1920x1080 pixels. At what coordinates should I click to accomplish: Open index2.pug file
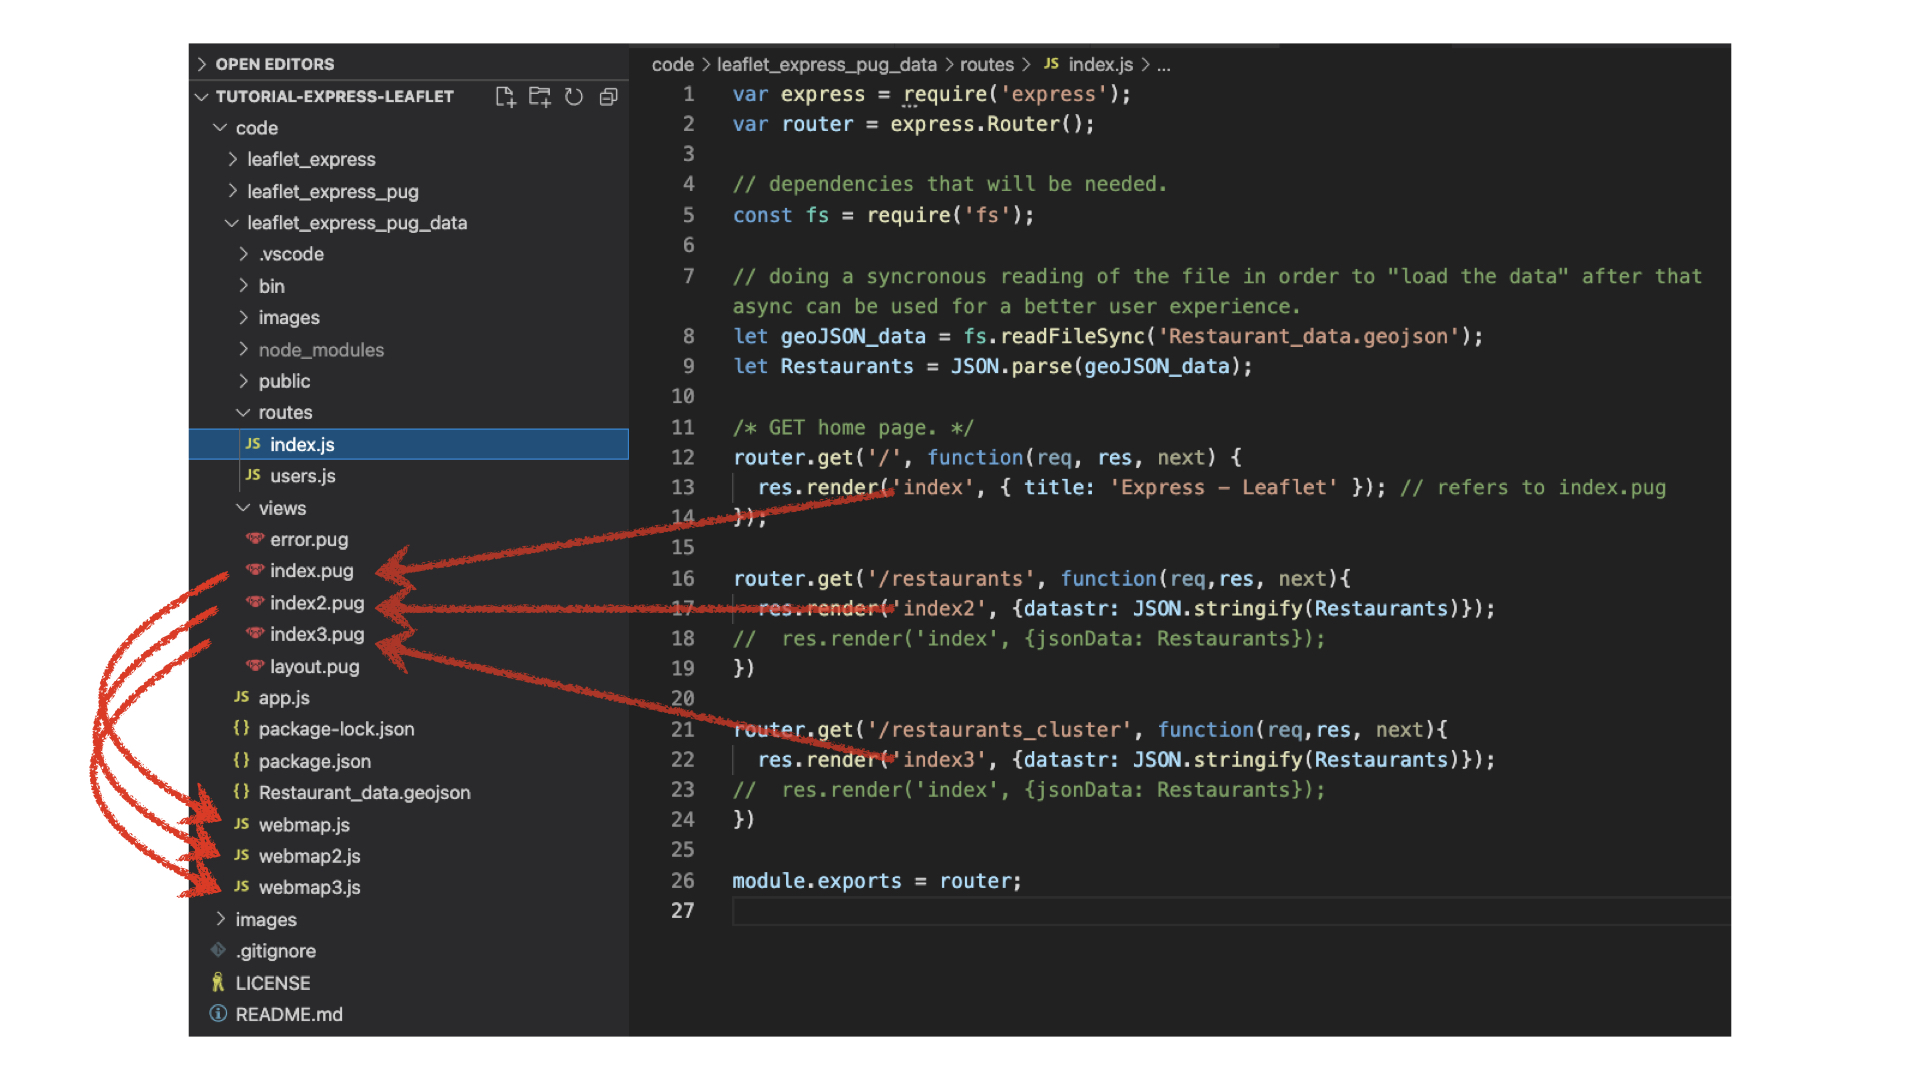[316, 603]
